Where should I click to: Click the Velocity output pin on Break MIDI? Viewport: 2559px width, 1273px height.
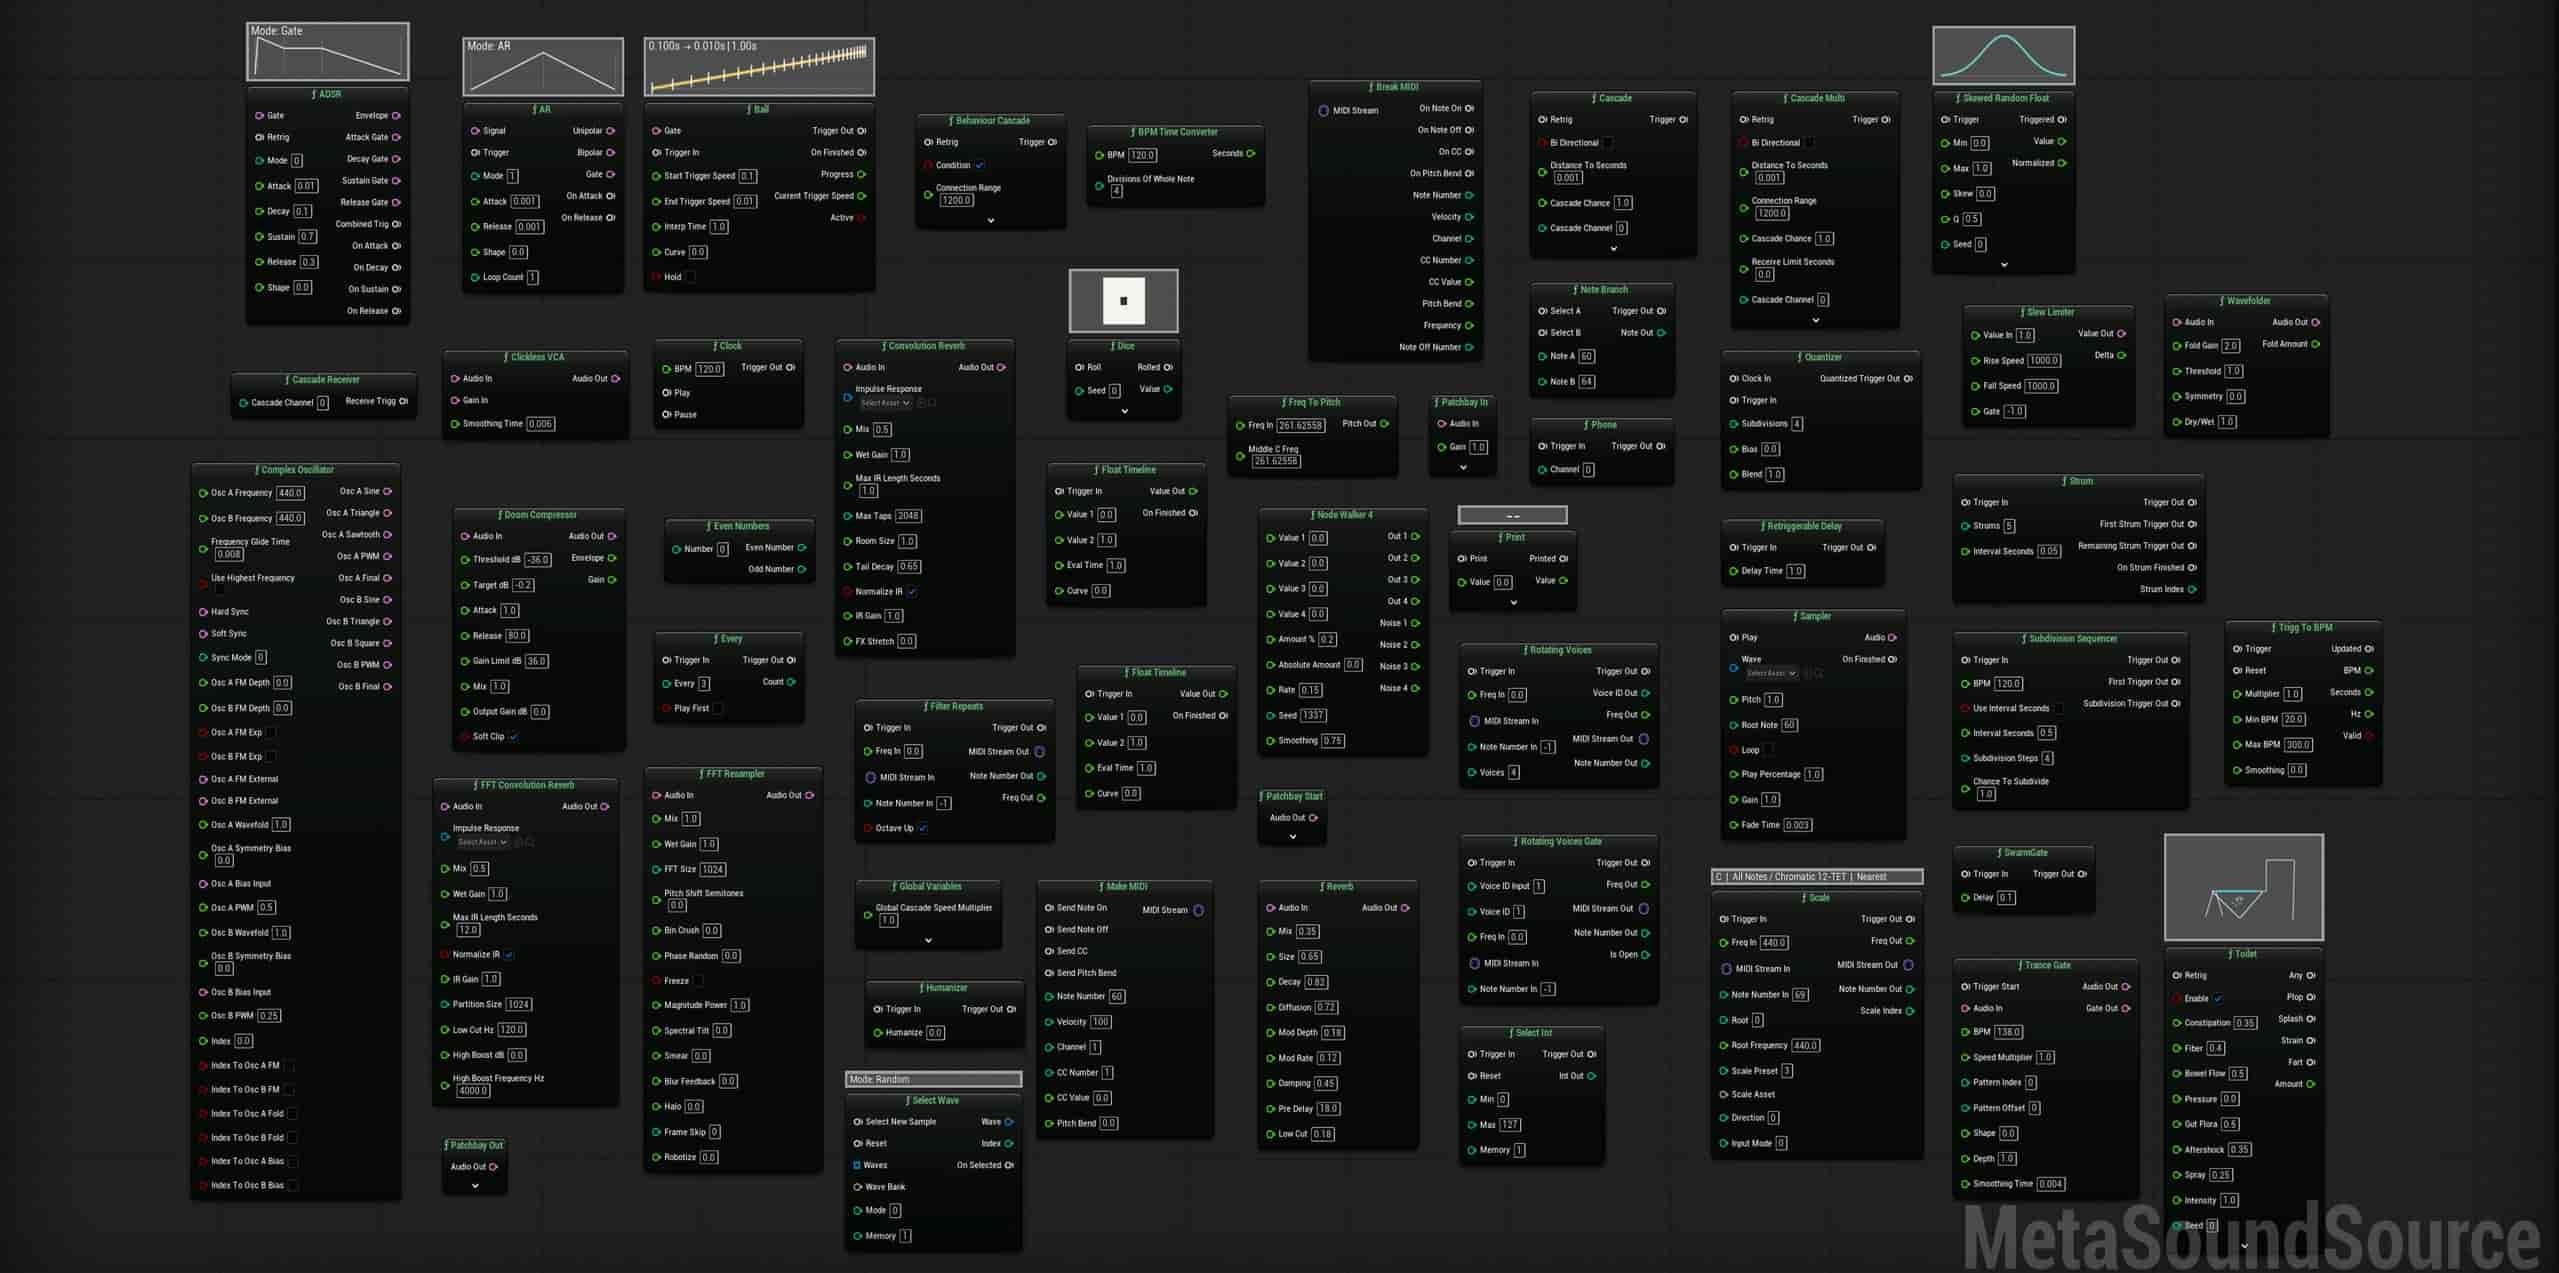1469,217
